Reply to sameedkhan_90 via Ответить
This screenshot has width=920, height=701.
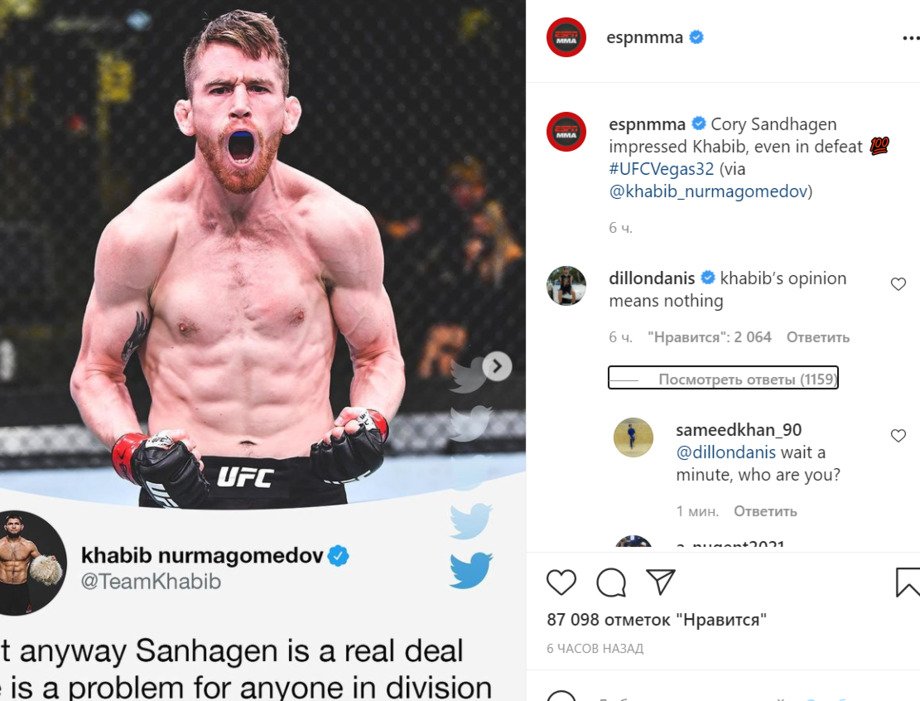click(765, 512)
